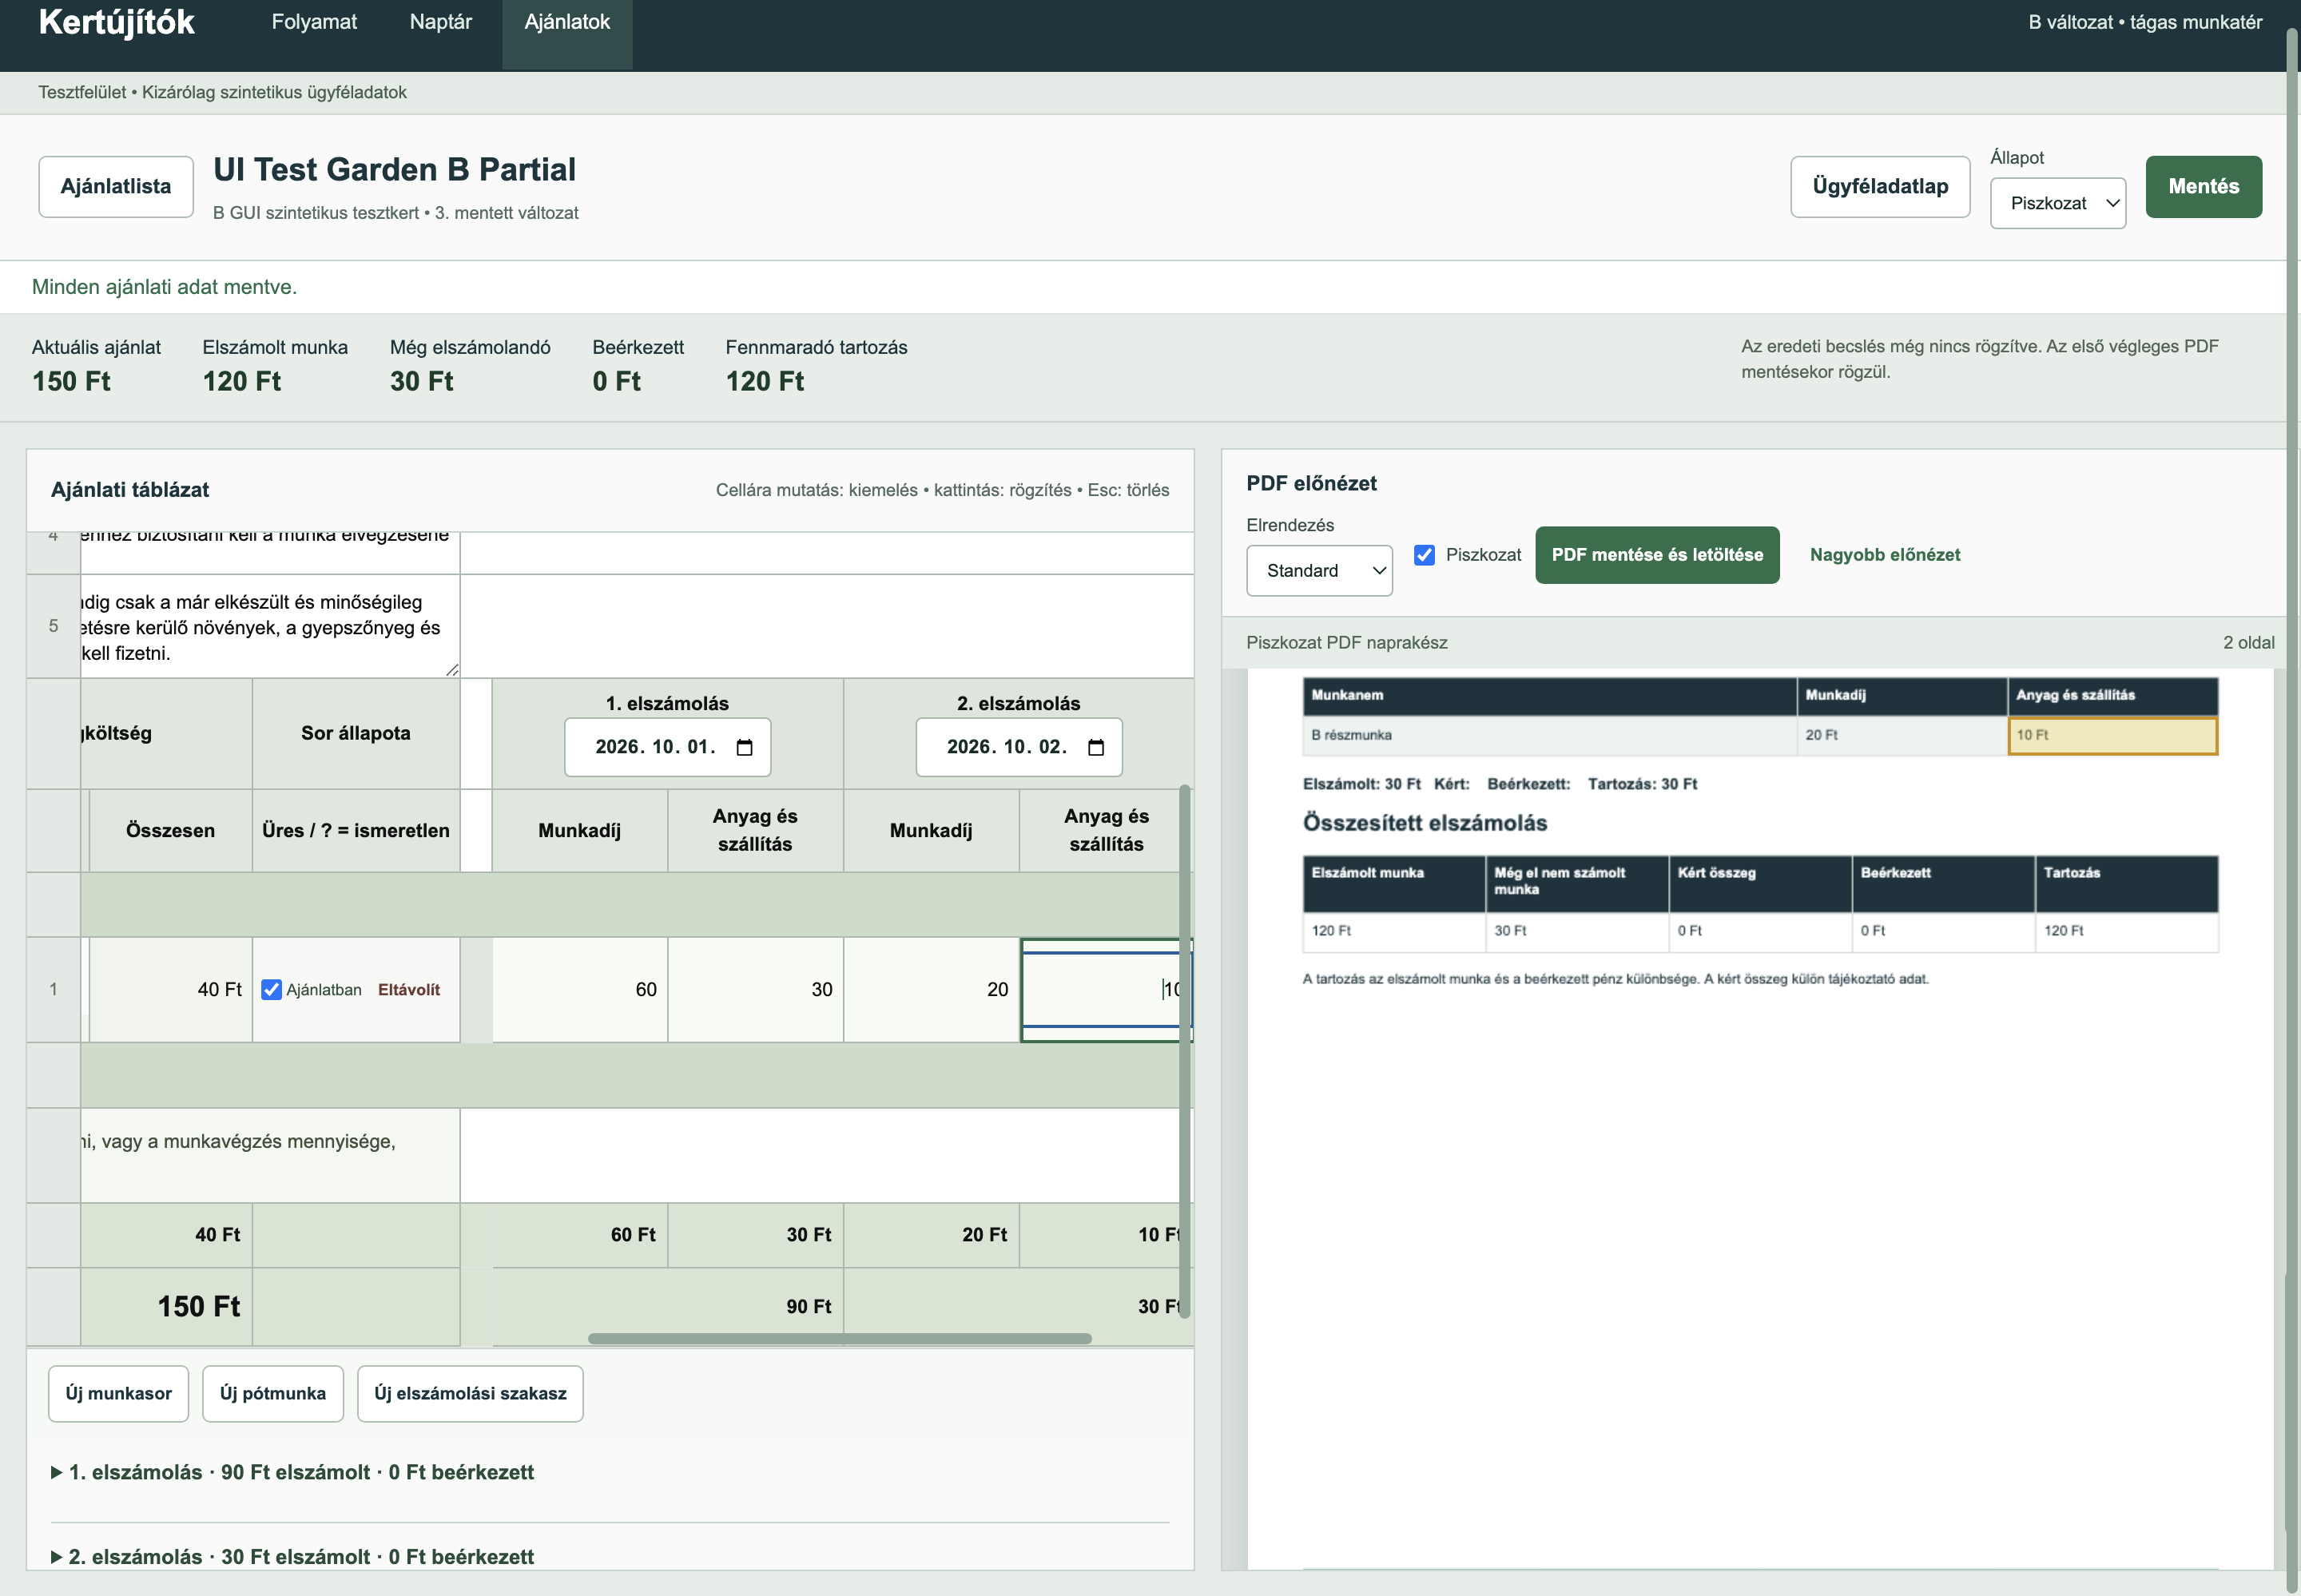Viewport: 2301px width, 1596px height.
Task: Open the Nagyobb előnézet link
Action: [x=1884, y=555]
